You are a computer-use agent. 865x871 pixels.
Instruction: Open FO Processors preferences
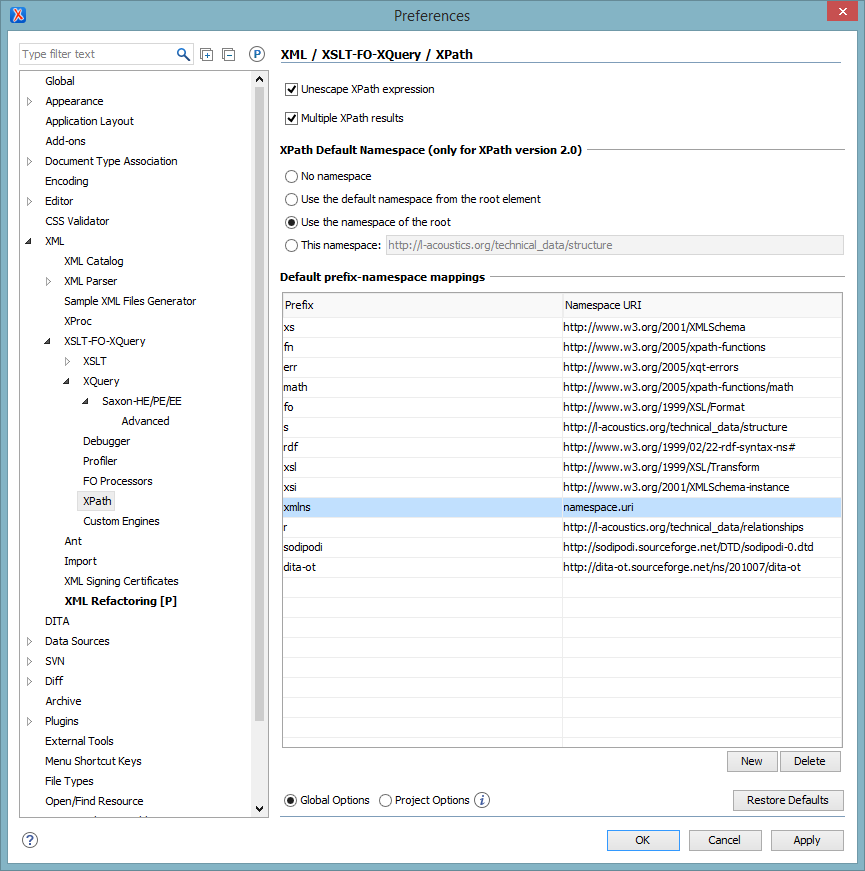117,481
